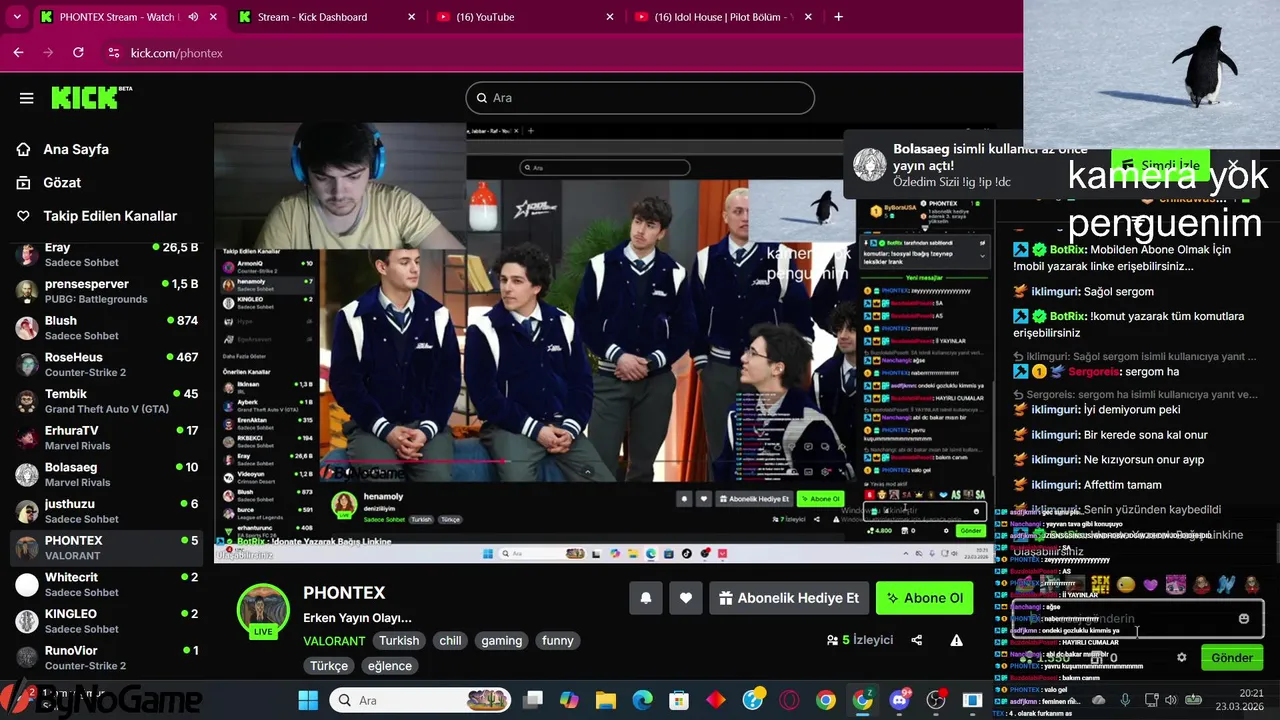Viewport: 1280px width, 720px height.
Task: Select the chill tag
Action: tap(451, 640)
